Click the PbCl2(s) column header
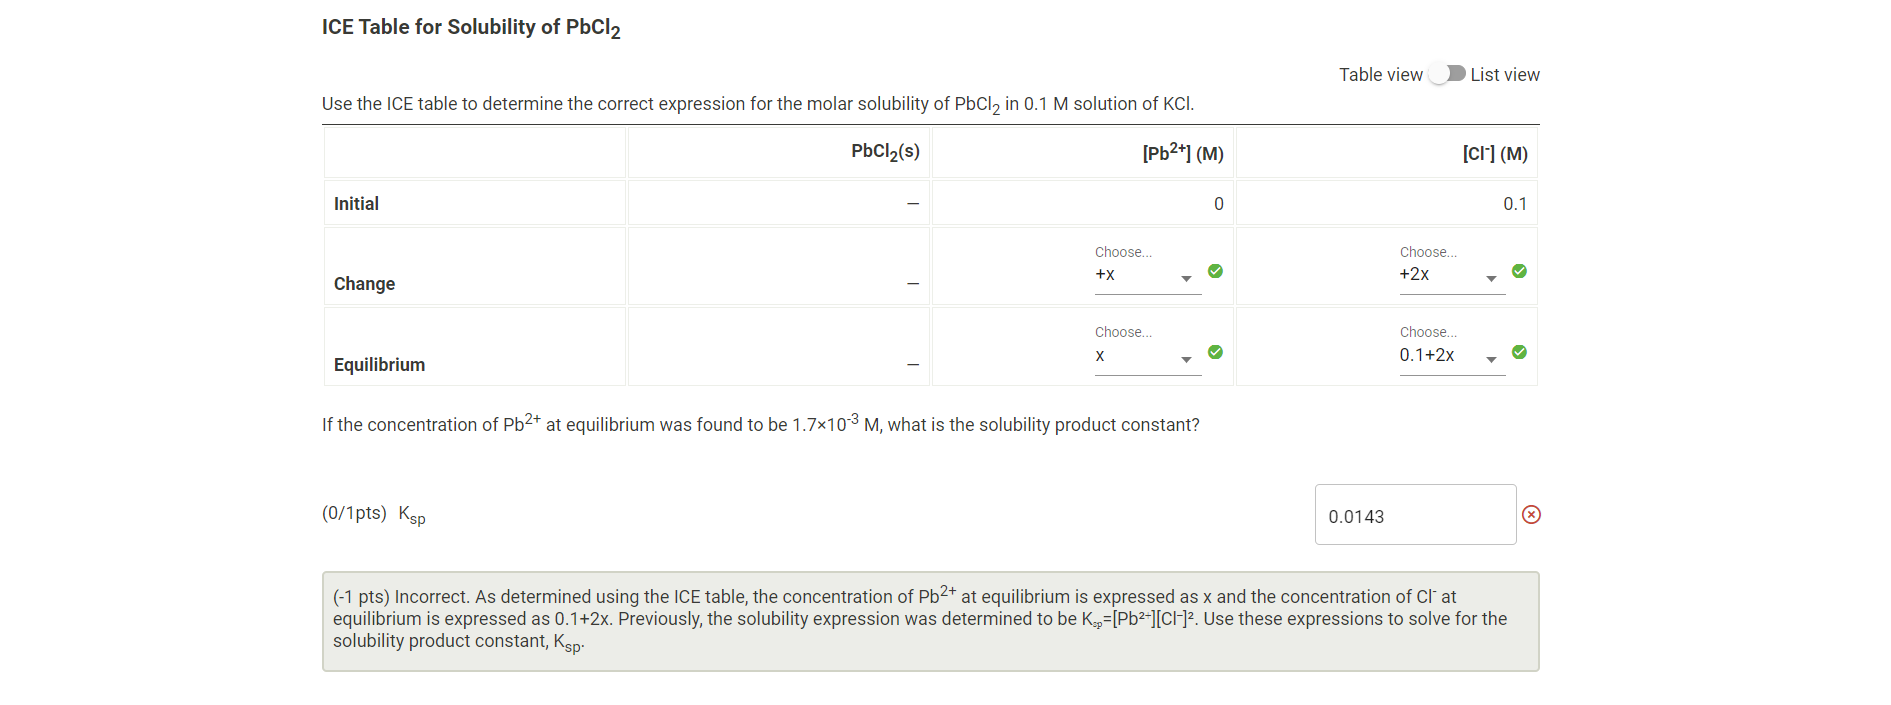The width and height of the screenshot is (1891, 705). pyautogui.click(x=884, y=151)
